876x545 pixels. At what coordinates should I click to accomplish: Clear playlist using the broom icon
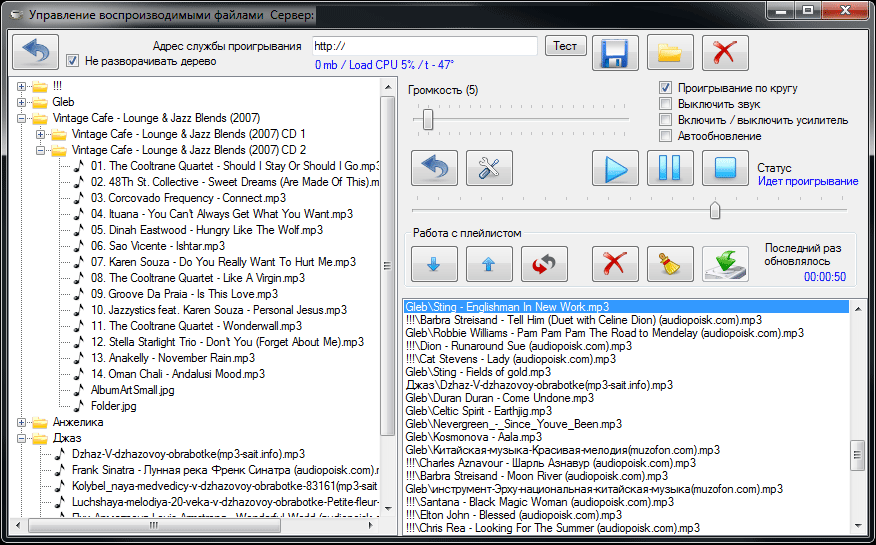tap(670, 266)
